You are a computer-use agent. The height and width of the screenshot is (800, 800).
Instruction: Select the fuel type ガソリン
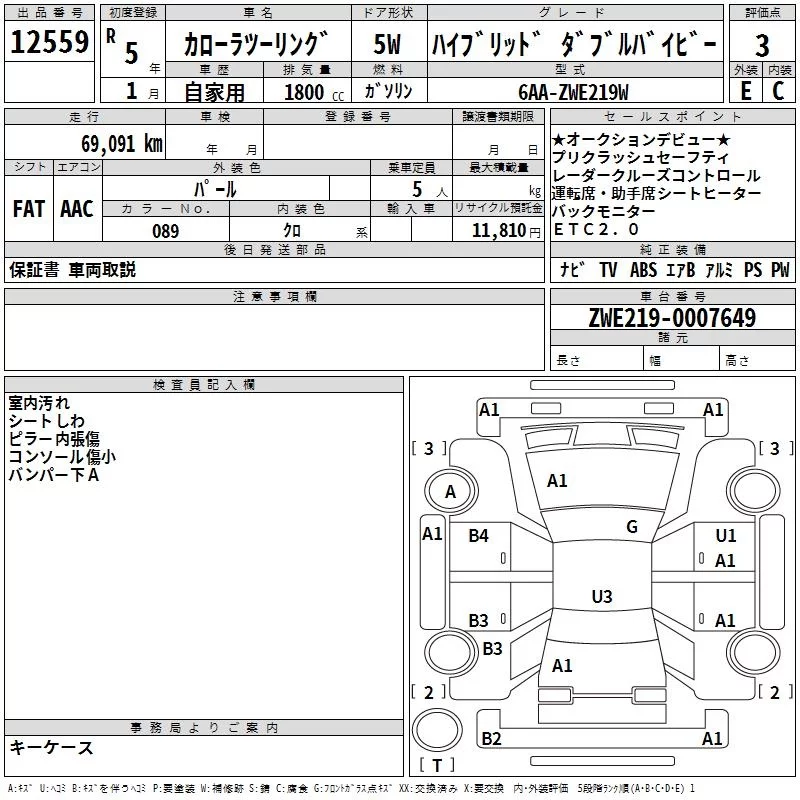(x=388, y=90)
